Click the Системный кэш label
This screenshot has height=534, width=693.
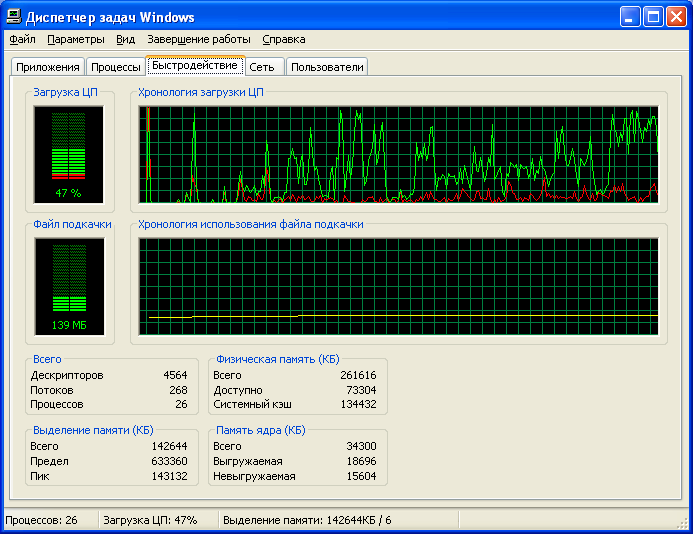[252, 404]
